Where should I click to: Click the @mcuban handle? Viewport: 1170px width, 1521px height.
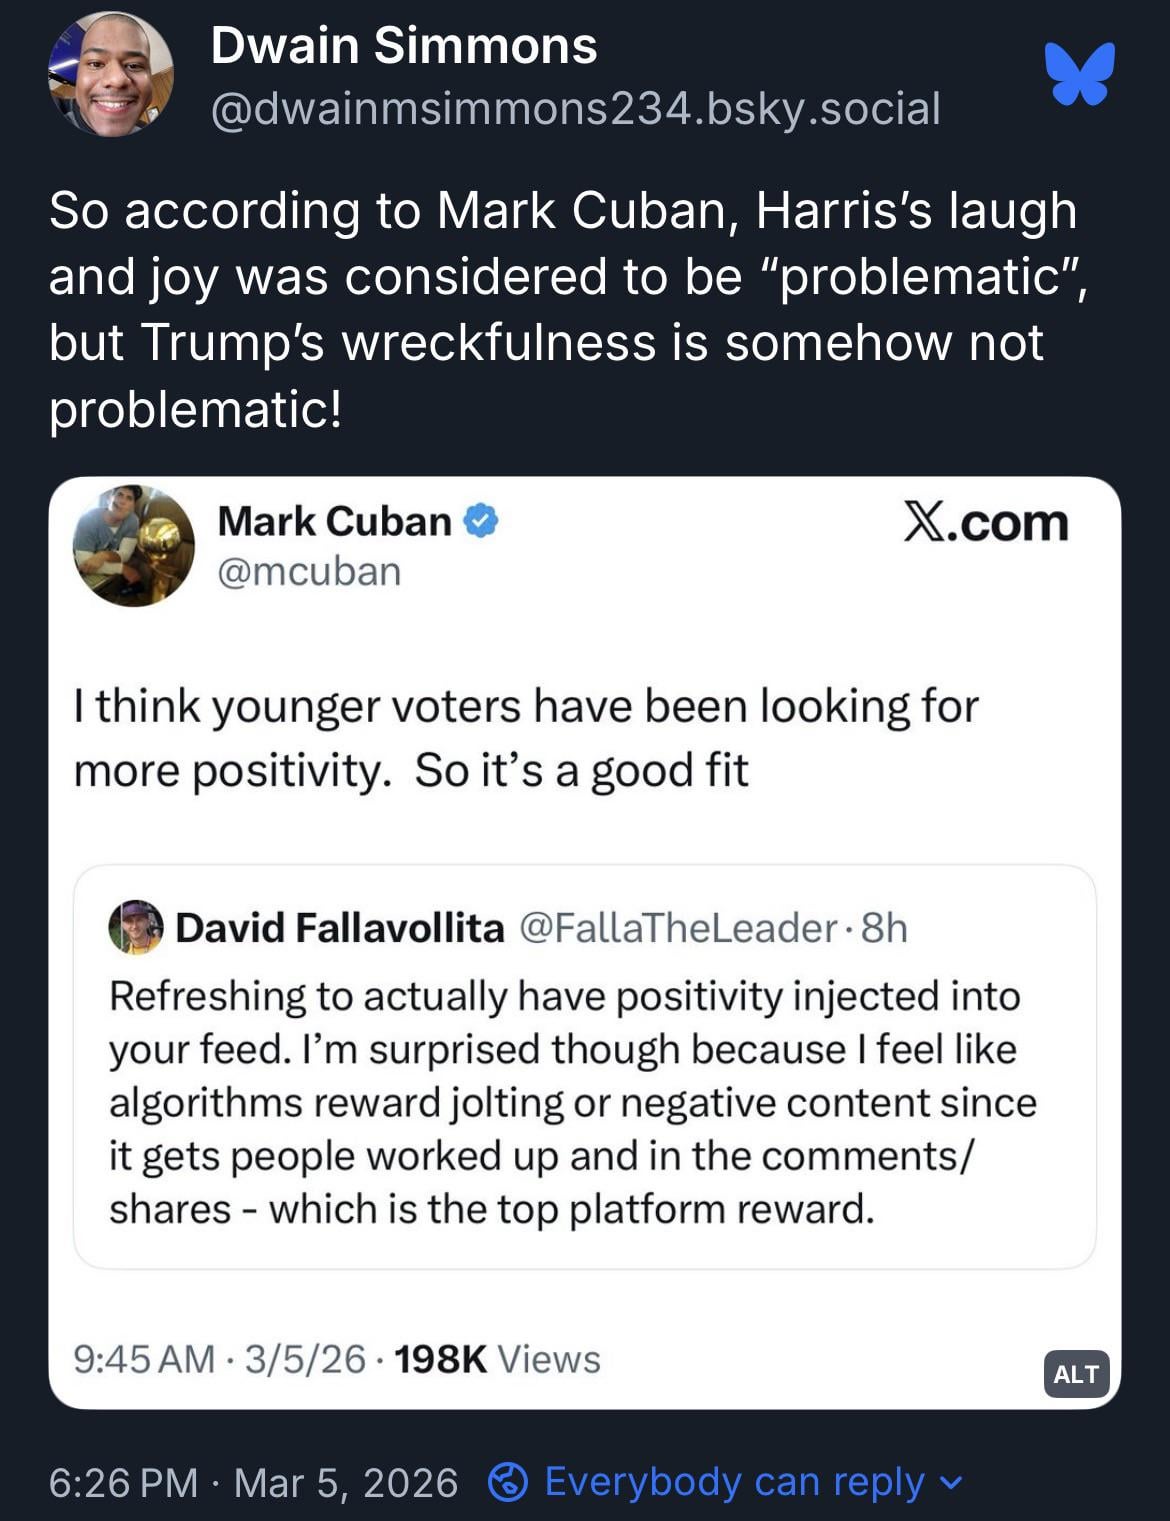pos(309,571)
